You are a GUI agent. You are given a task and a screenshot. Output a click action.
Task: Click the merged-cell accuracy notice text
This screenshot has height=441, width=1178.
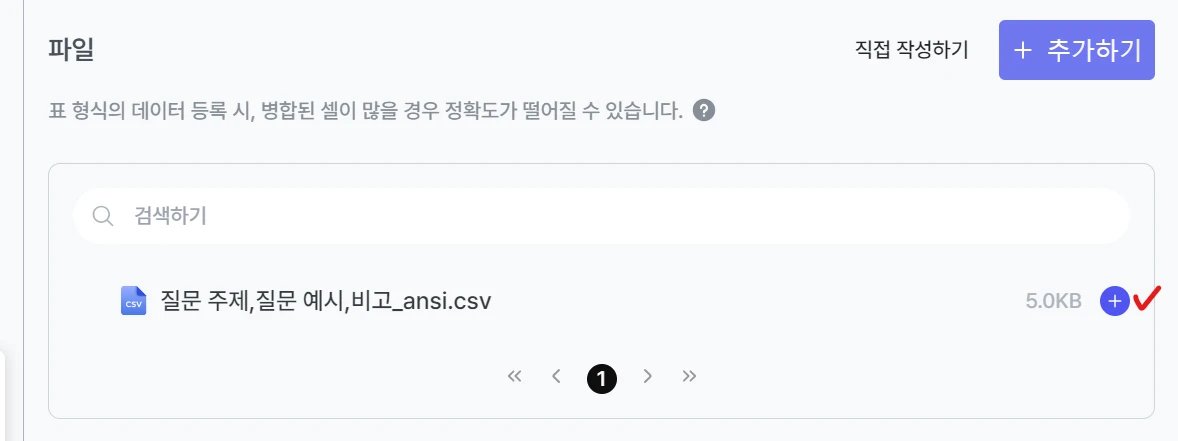coord(365,112)
